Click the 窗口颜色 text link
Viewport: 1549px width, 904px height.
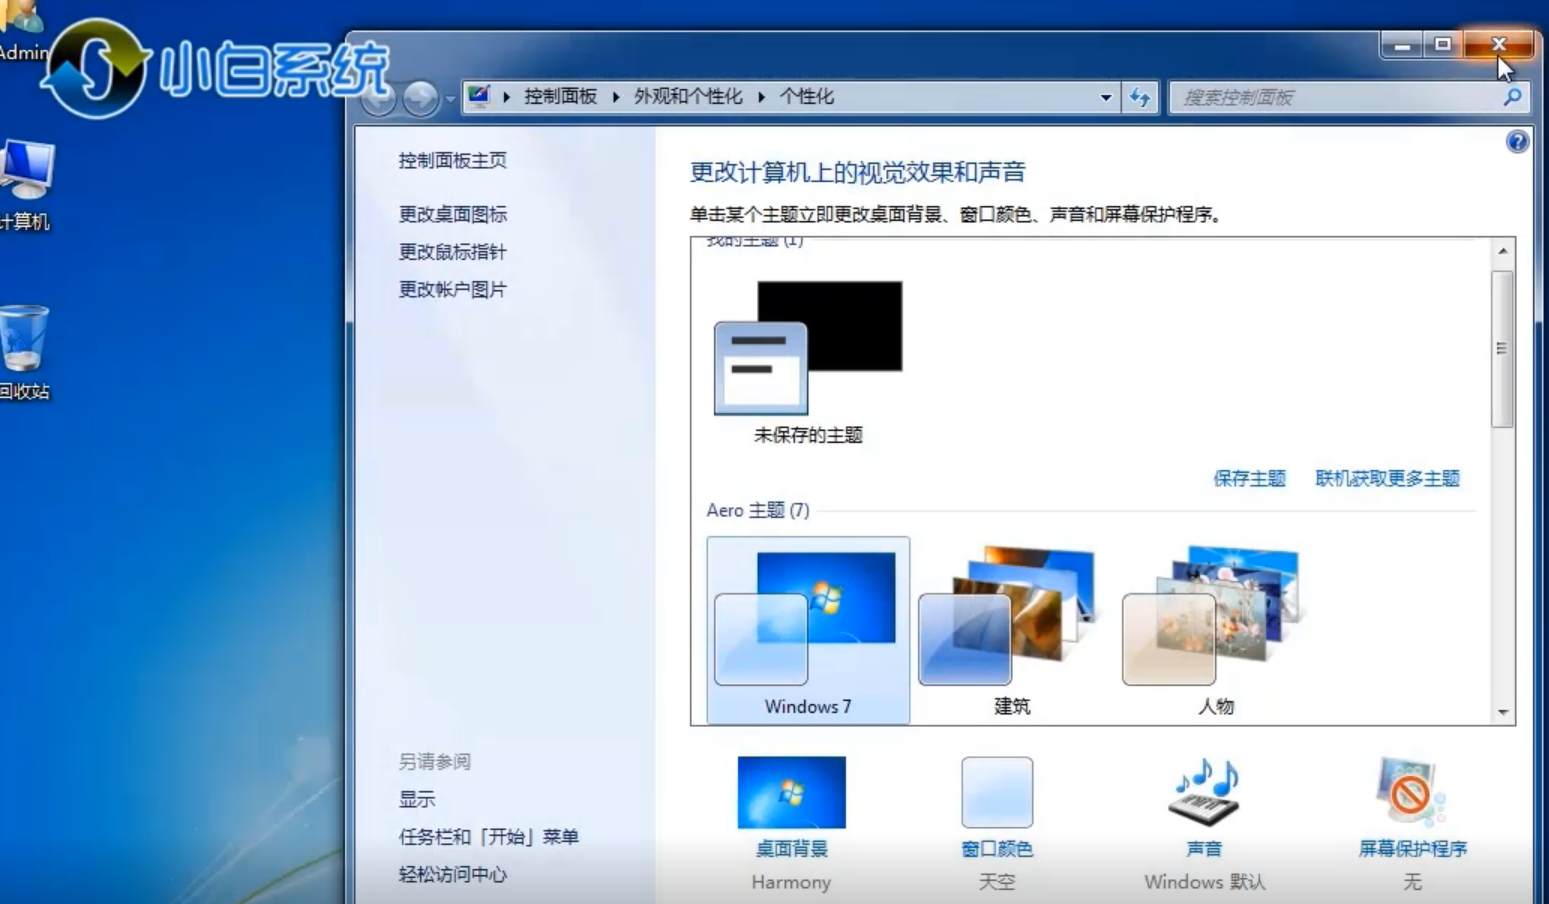[x=997, y=849]
